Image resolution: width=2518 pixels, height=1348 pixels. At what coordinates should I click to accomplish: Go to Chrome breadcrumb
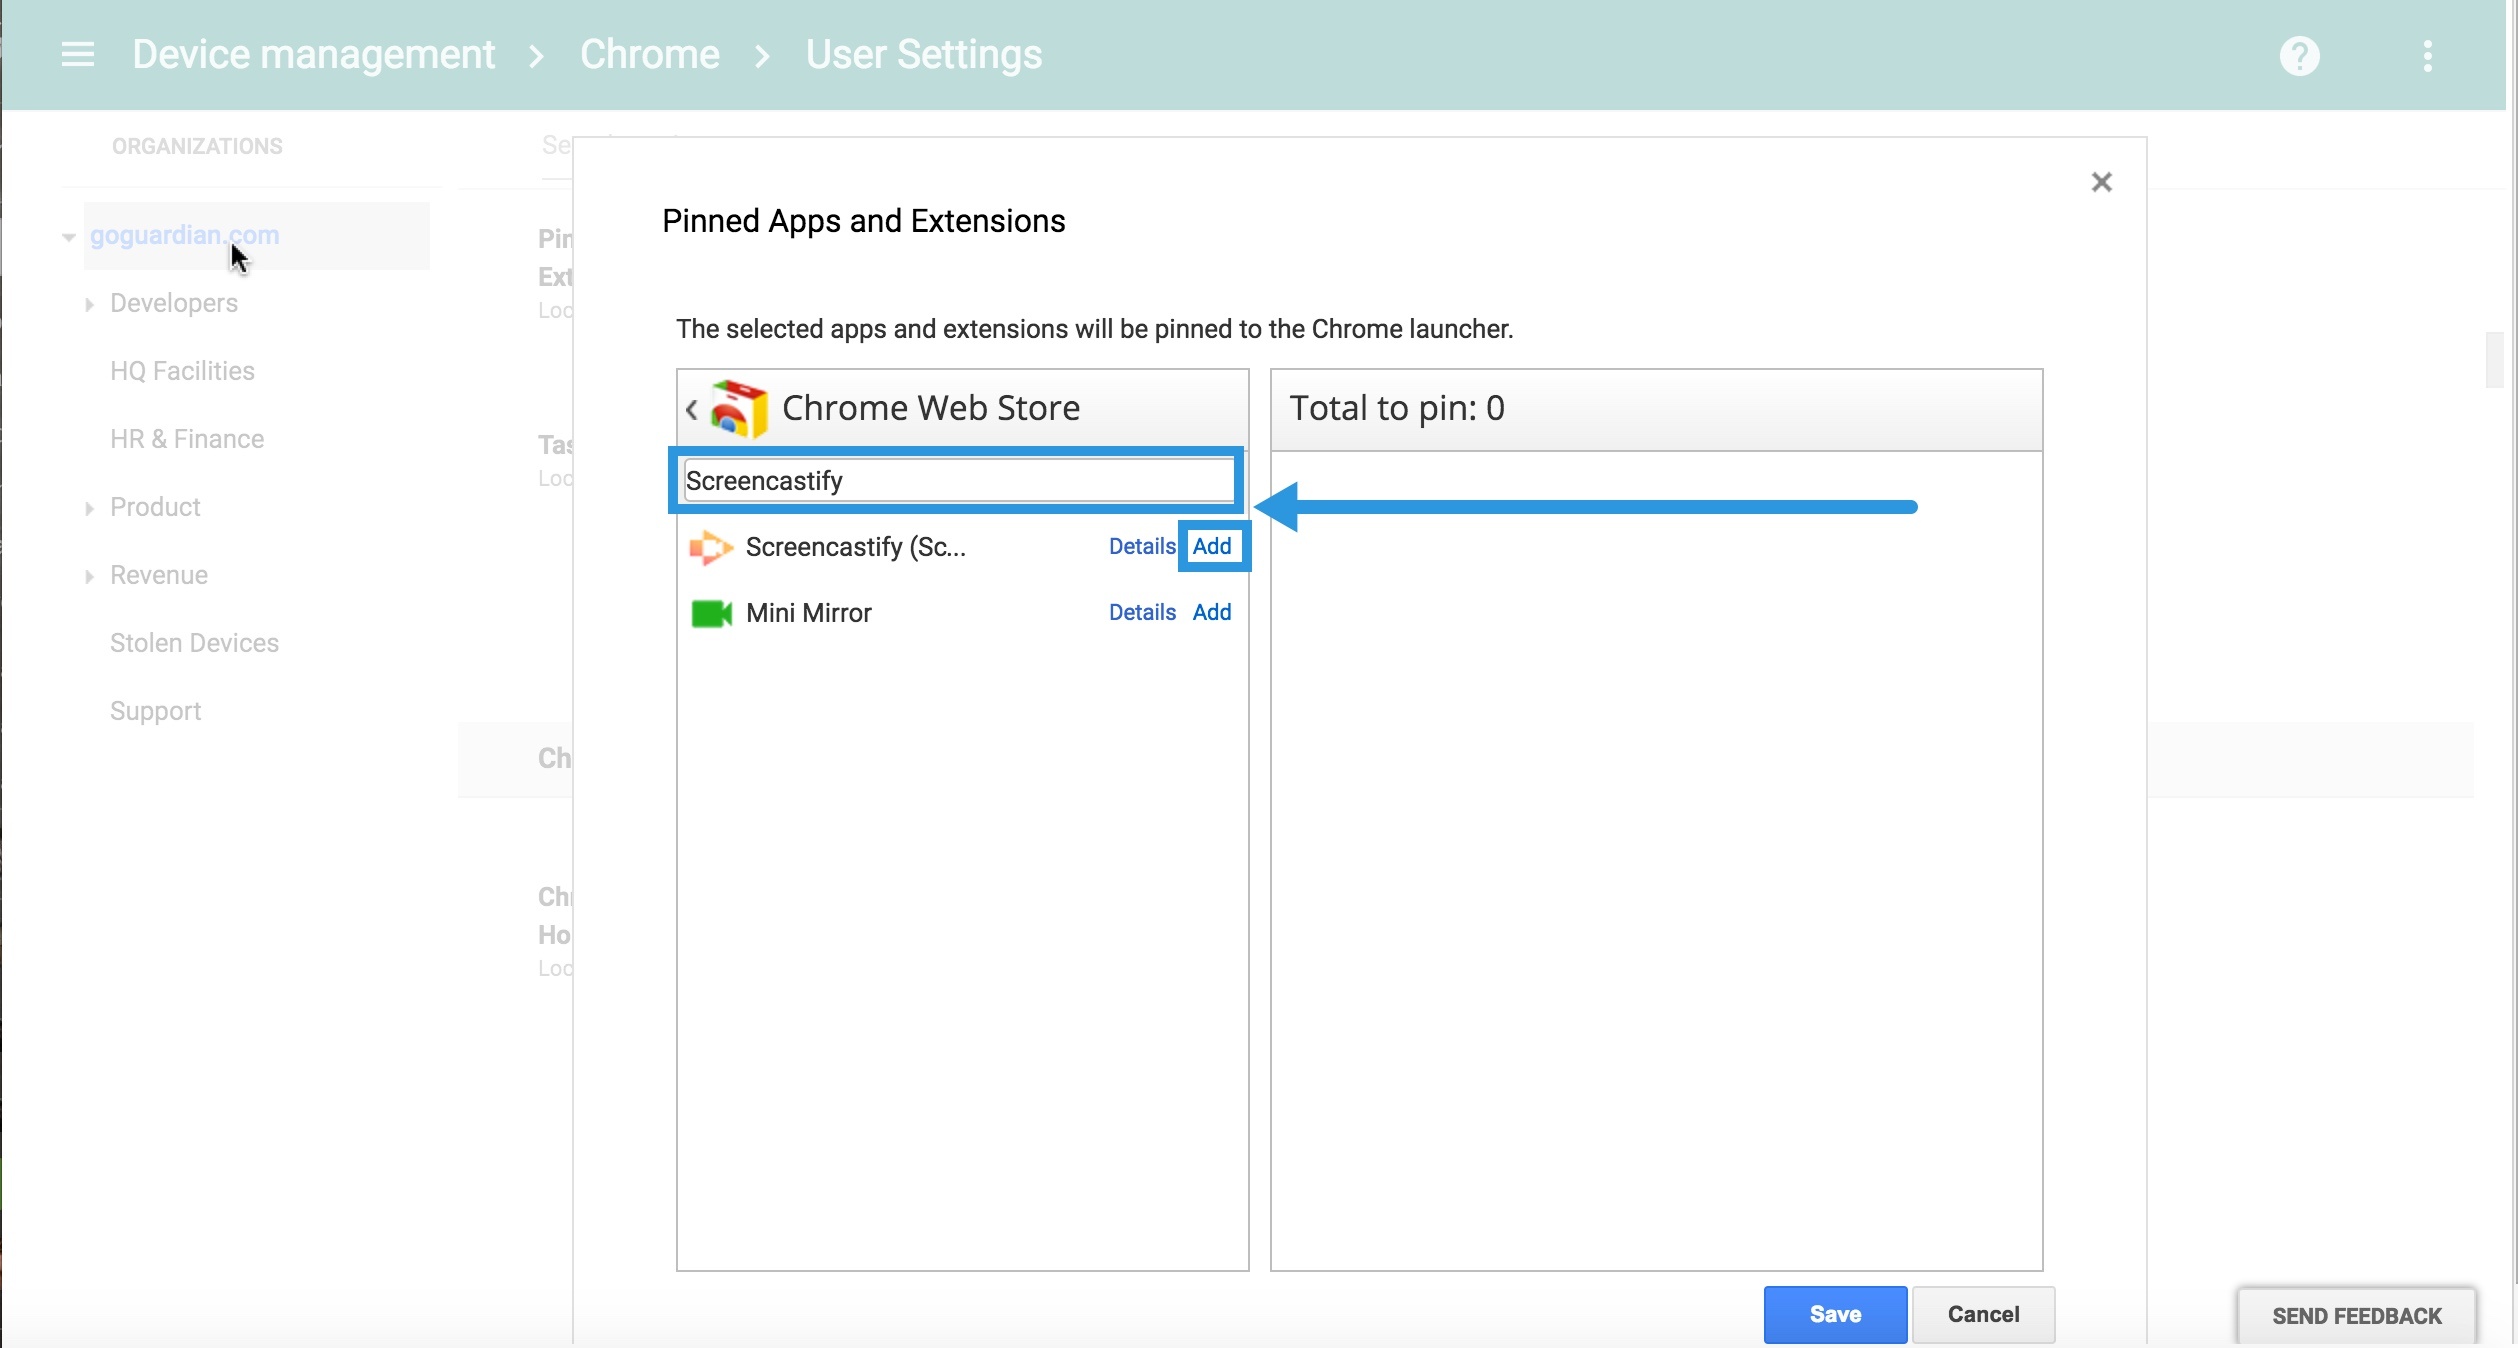pos(649,55)
